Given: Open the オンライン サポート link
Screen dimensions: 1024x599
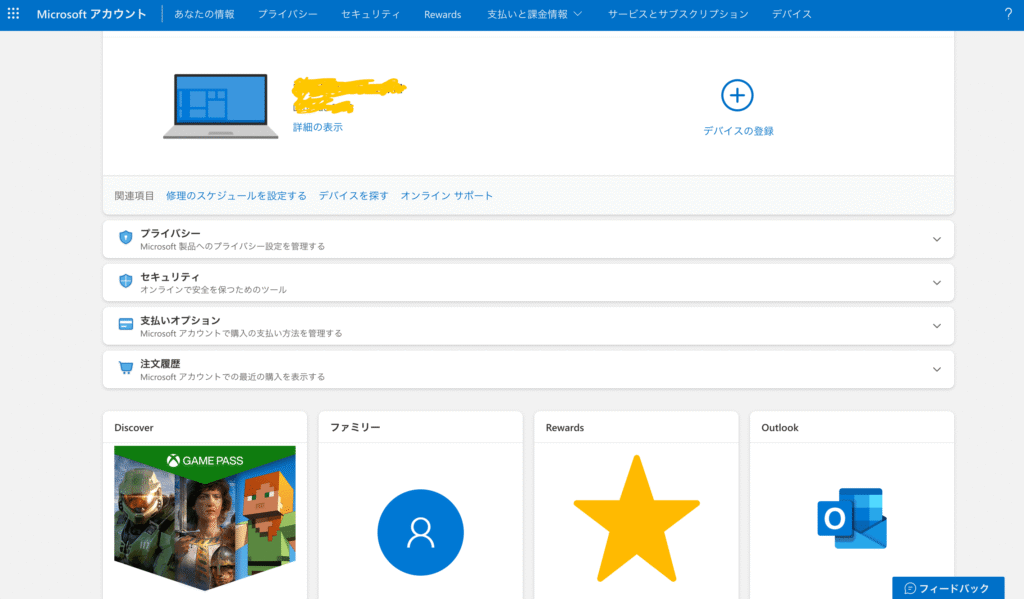Looking at the screenshot, I should pyautogui.click(x=447, y=196).
